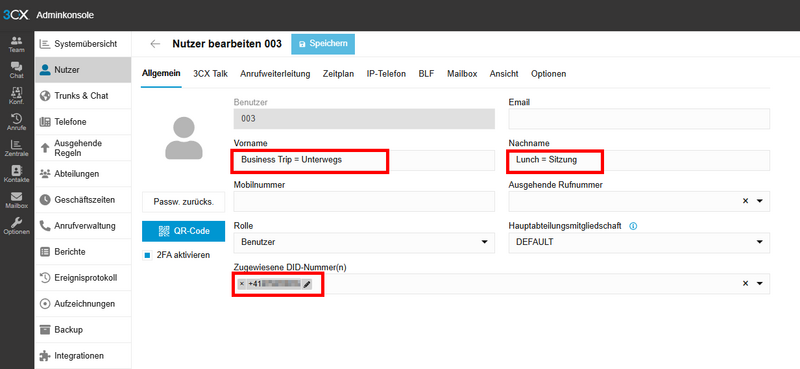Click the user avatar placeholder
800x369 pixels.
pos(184,137)
